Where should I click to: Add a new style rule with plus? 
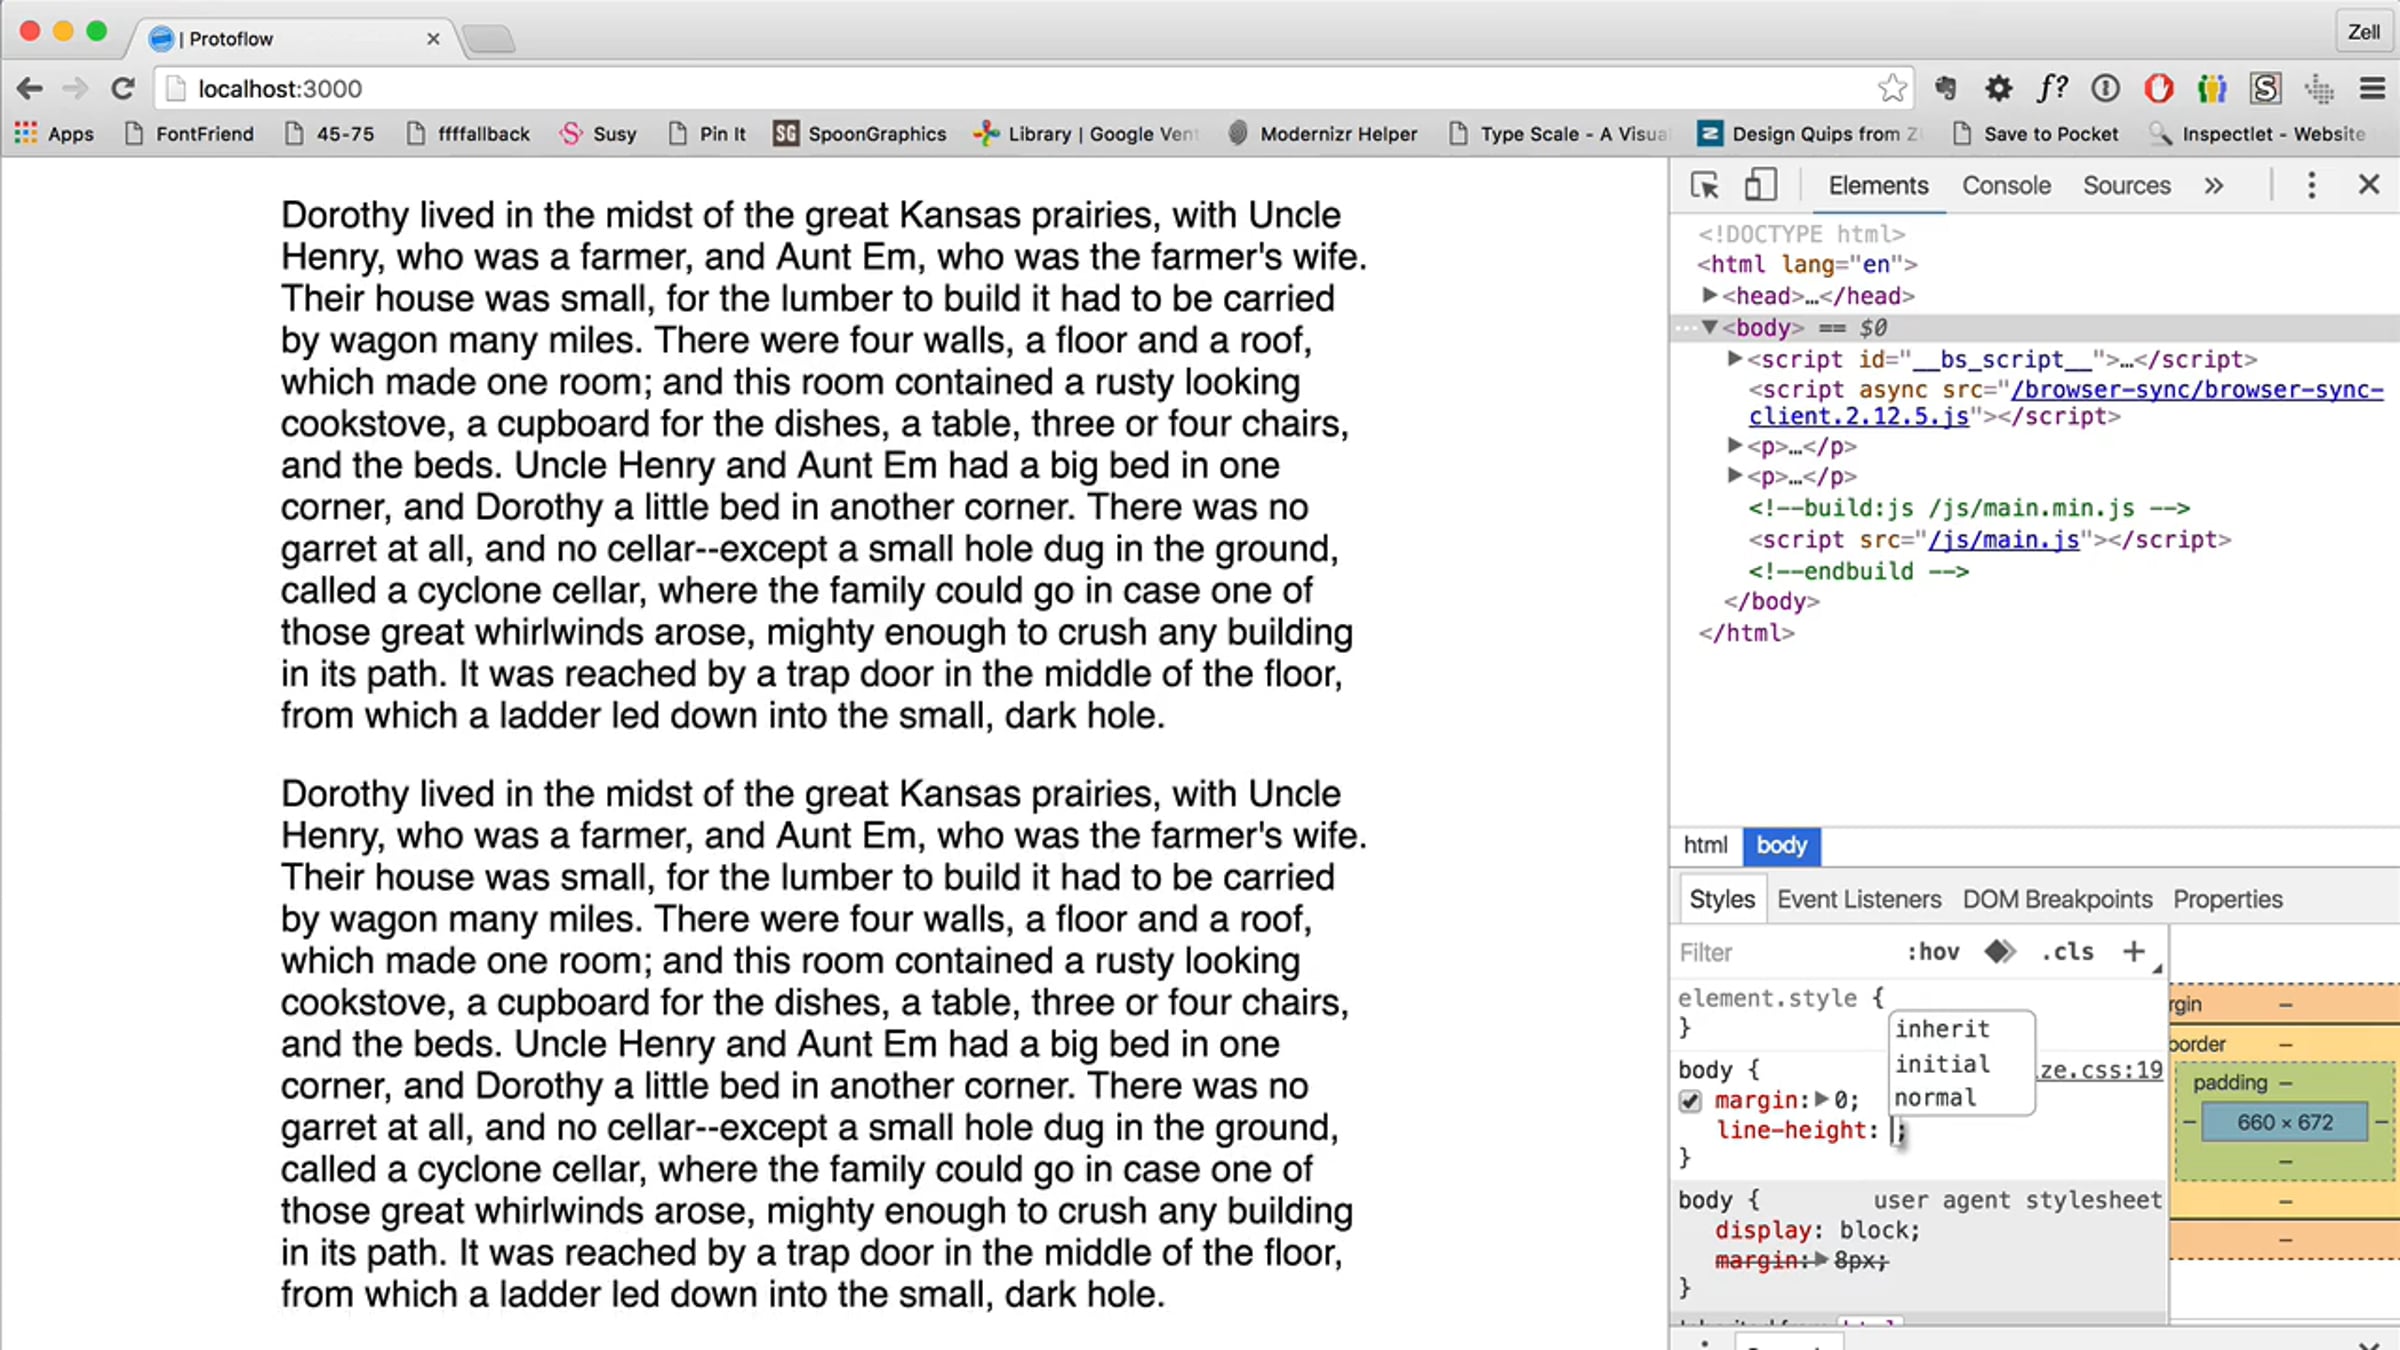pyautogui.click(x=2134, y=951)
